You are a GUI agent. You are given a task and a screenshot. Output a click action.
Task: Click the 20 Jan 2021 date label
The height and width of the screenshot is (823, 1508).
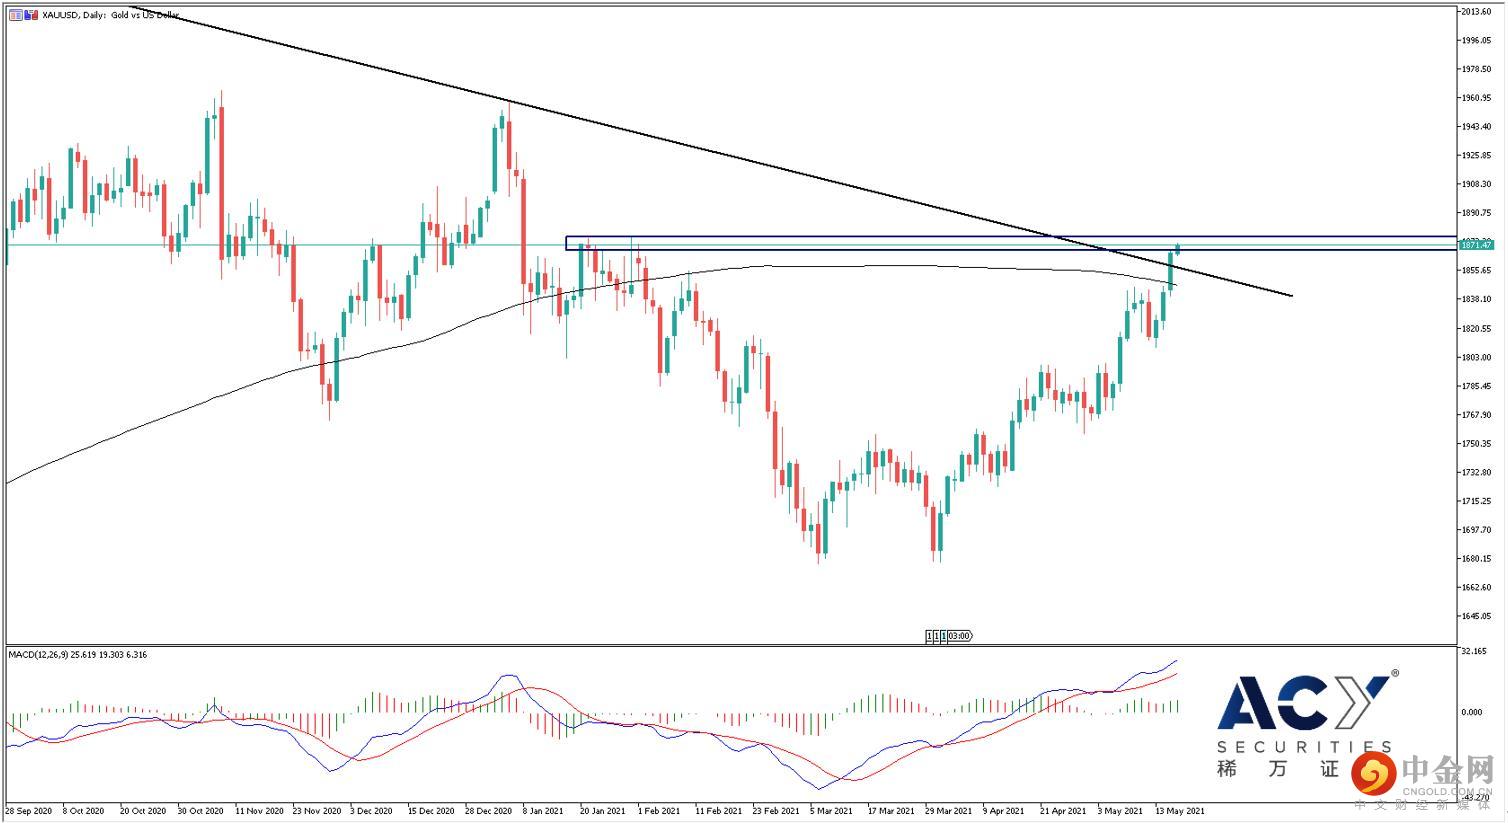(x=604, y=811)
